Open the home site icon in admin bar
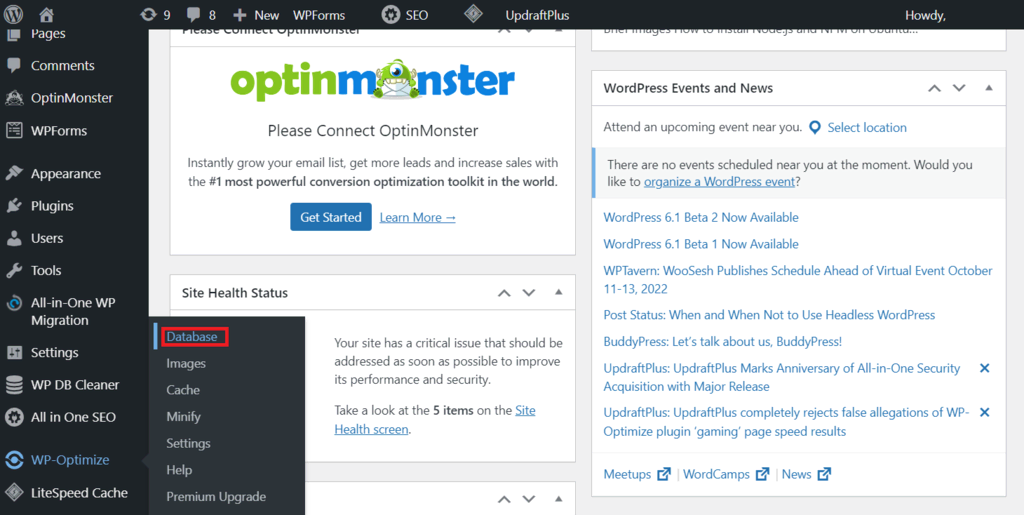1024x515 pixels. tap(45, 14)
